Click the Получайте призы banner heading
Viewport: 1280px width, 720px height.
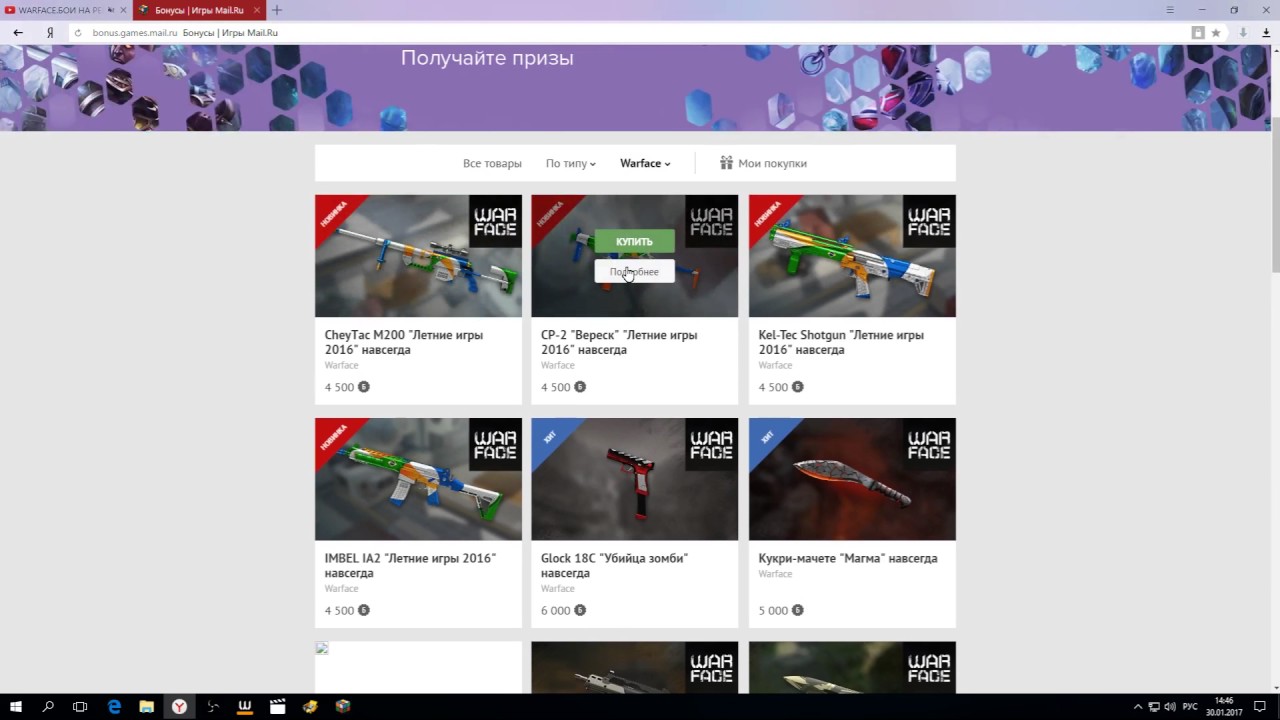[487, 58]
